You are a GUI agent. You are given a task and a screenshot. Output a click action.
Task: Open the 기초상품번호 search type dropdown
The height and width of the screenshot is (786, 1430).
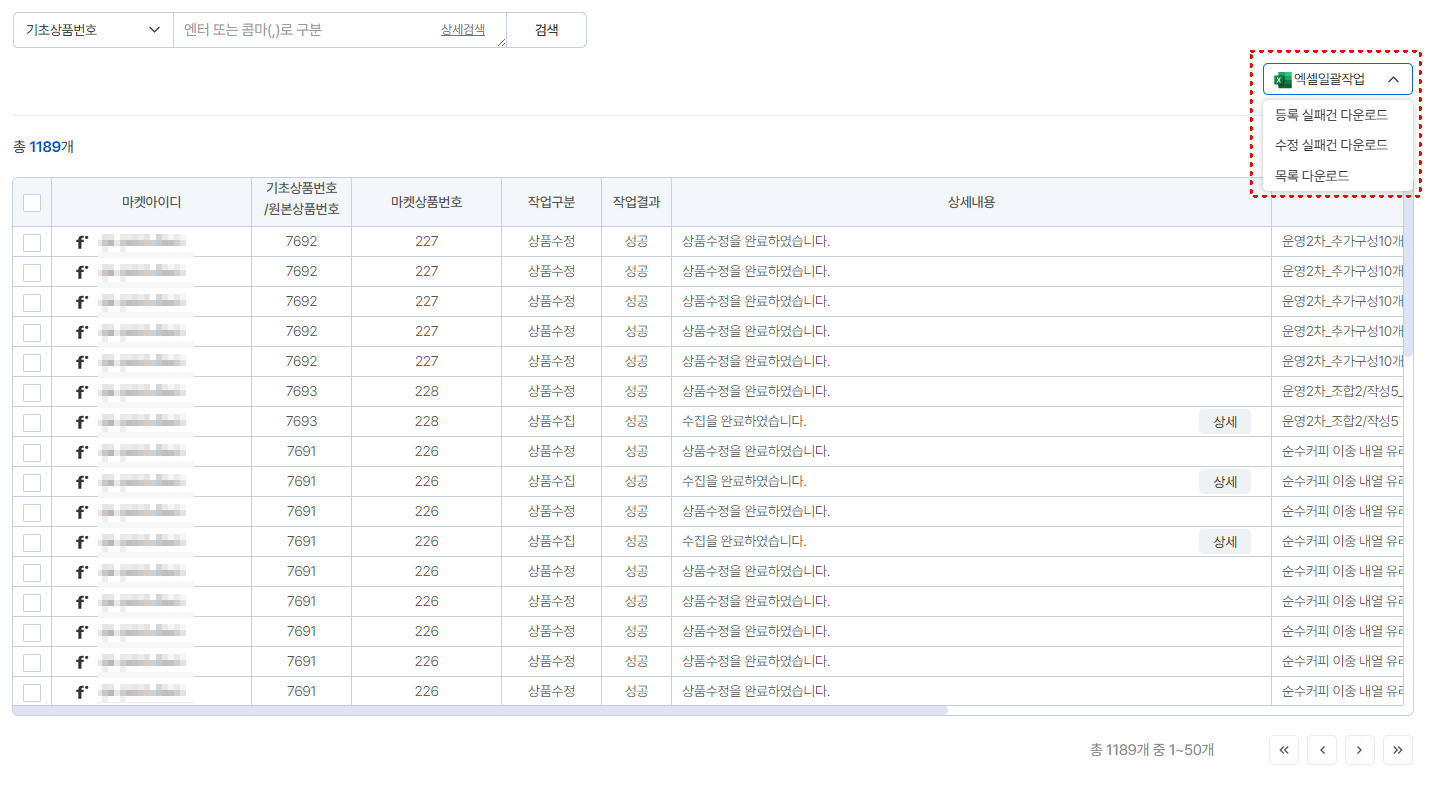point(93,30)
